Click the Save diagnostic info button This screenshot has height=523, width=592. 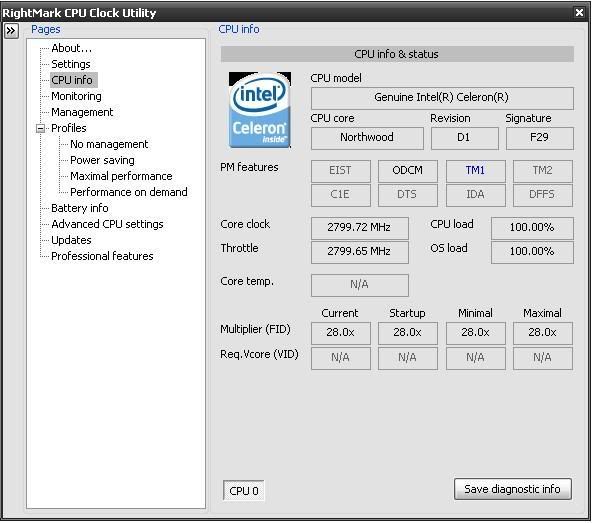(513, 489)
